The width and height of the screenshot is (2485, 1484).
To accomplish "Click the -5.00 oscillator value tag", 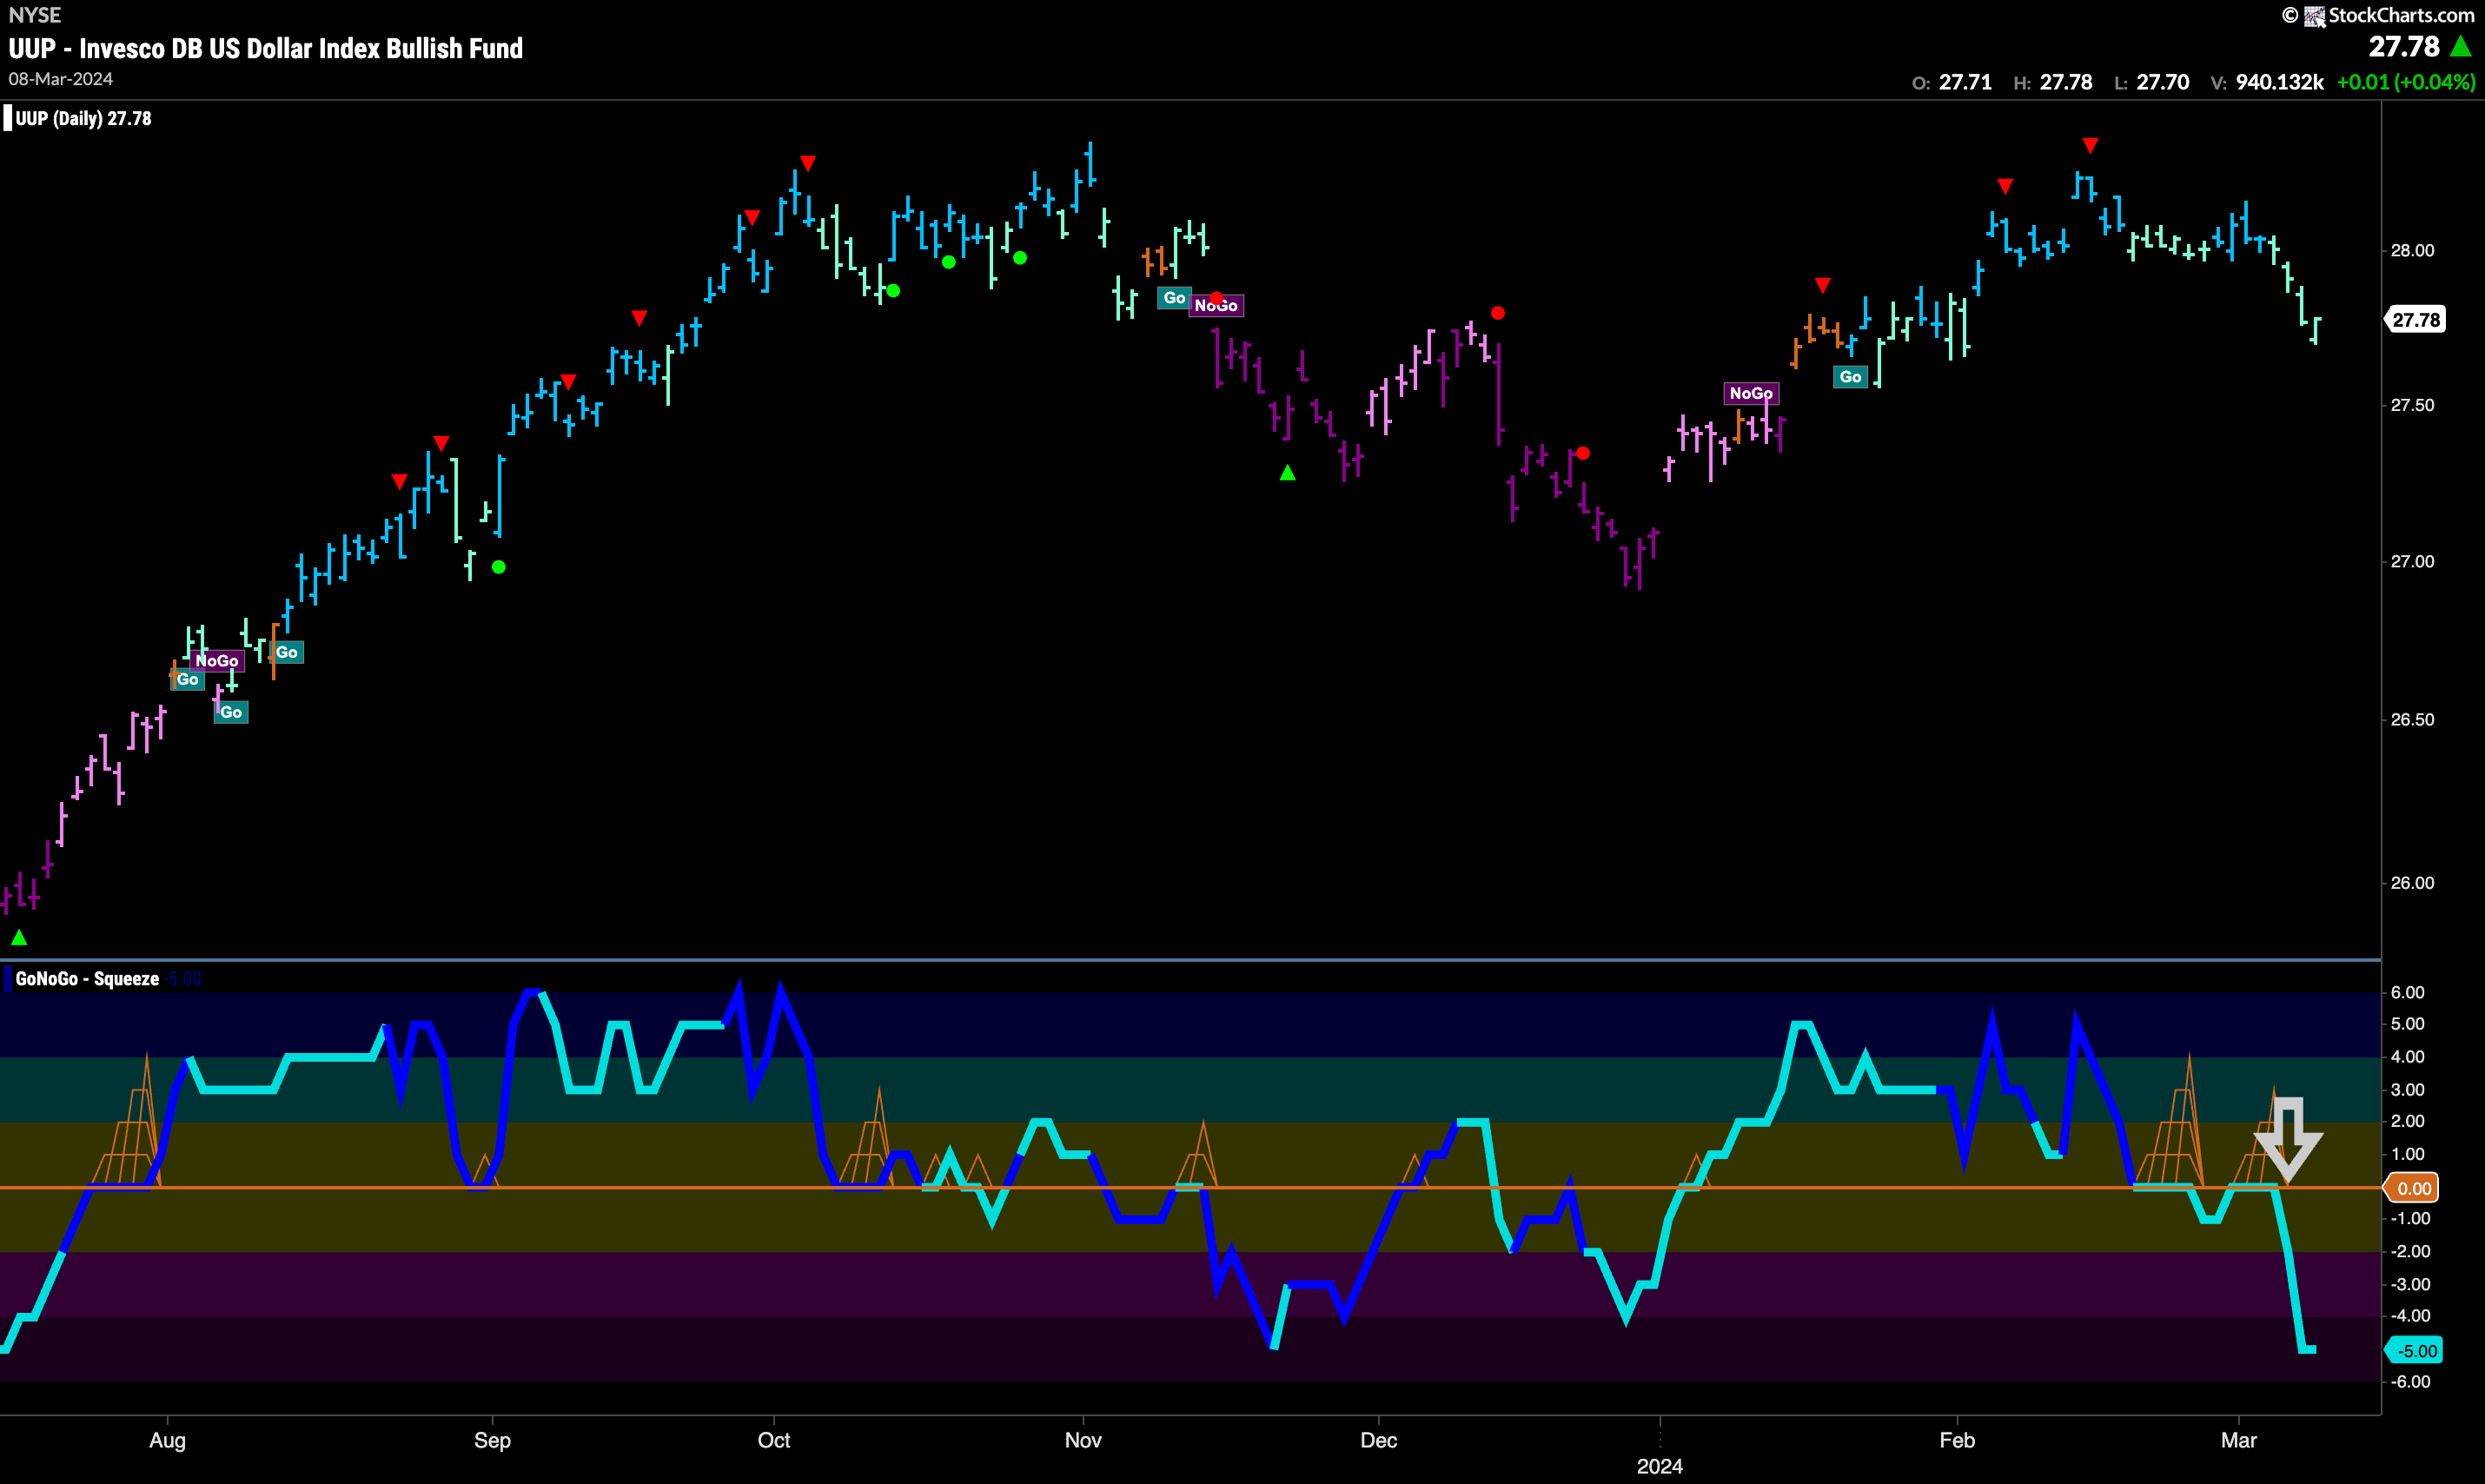I will click(2415, 1351).
